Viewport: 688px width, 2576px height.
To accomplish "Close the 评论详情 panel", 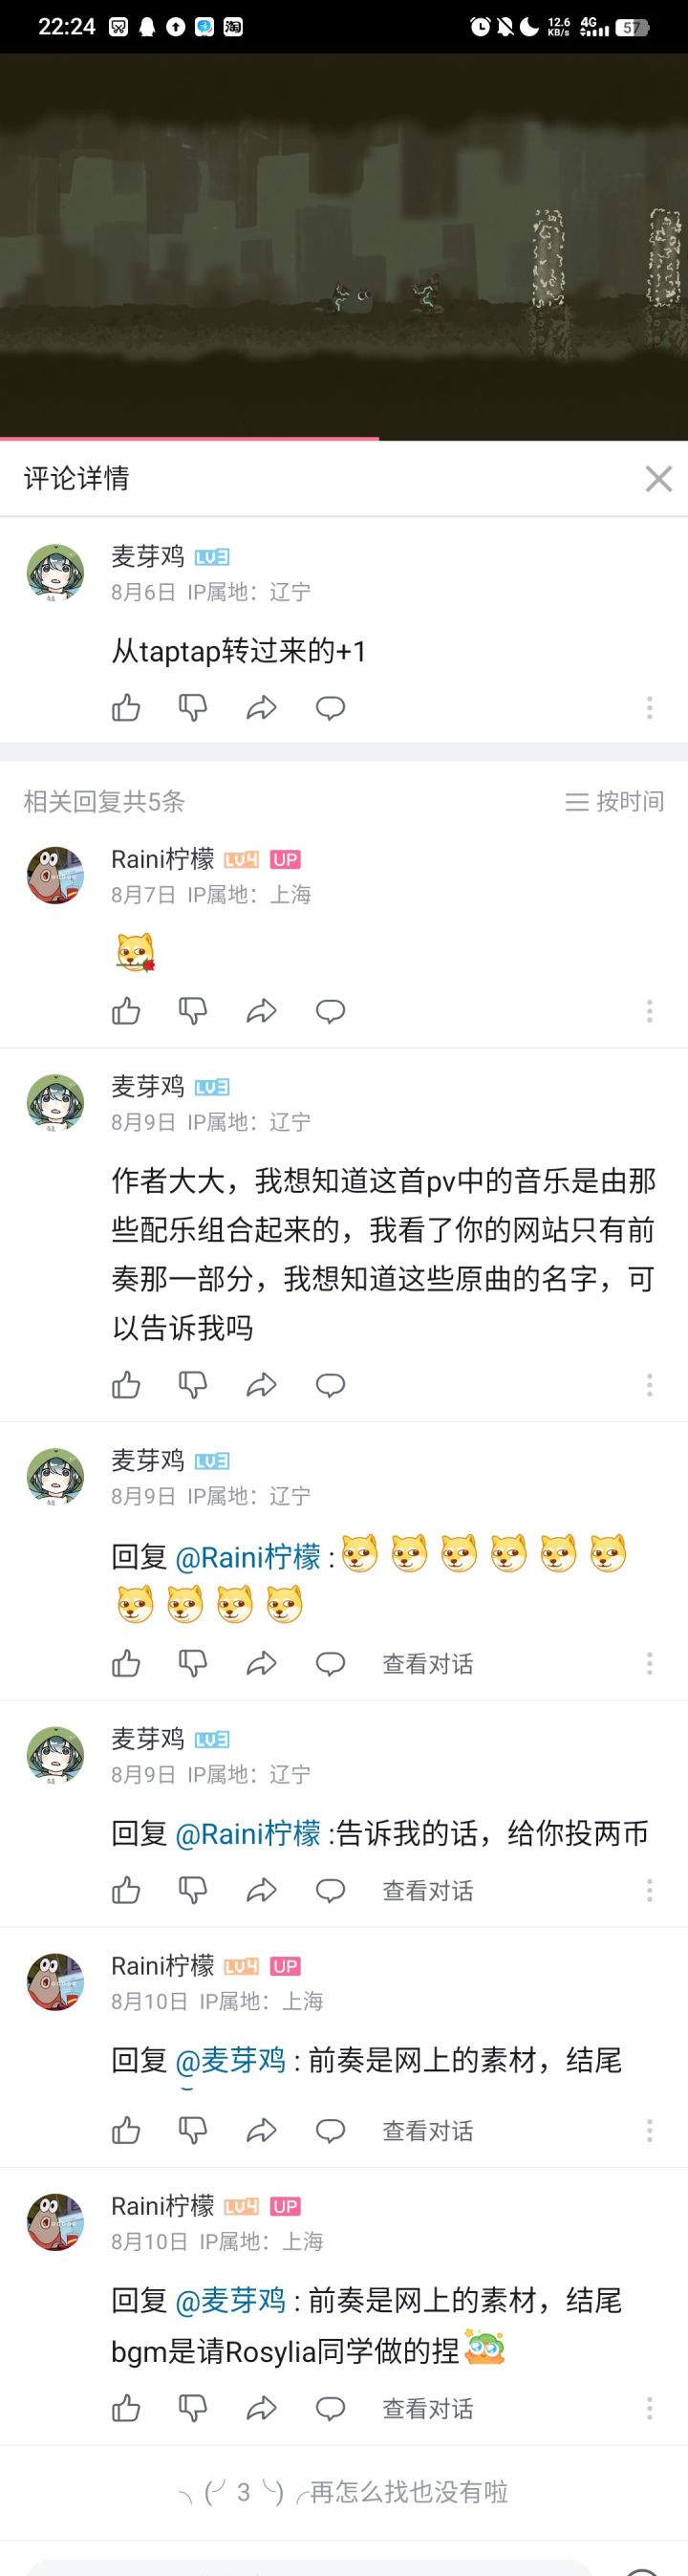I will point(659,479).
